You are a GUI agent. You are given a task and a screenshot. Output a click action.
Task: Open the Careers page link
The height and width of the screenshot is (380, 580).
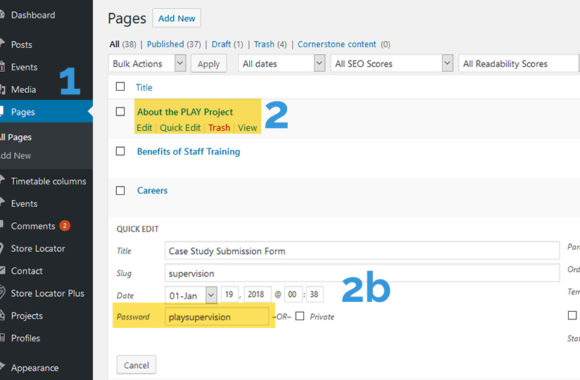click(152, 191)
